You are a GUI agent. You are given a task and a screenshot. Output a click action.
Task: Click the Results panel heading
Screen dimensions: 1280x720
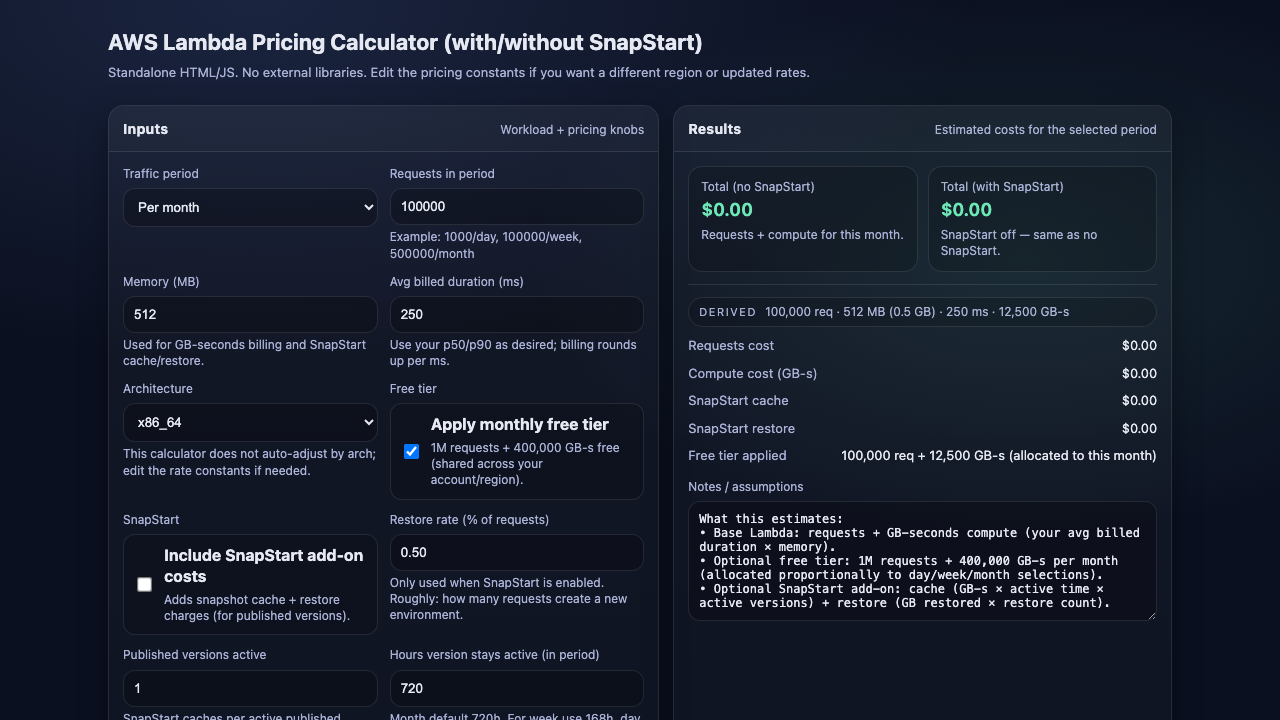pyautogui.click(x=715, y=129)
